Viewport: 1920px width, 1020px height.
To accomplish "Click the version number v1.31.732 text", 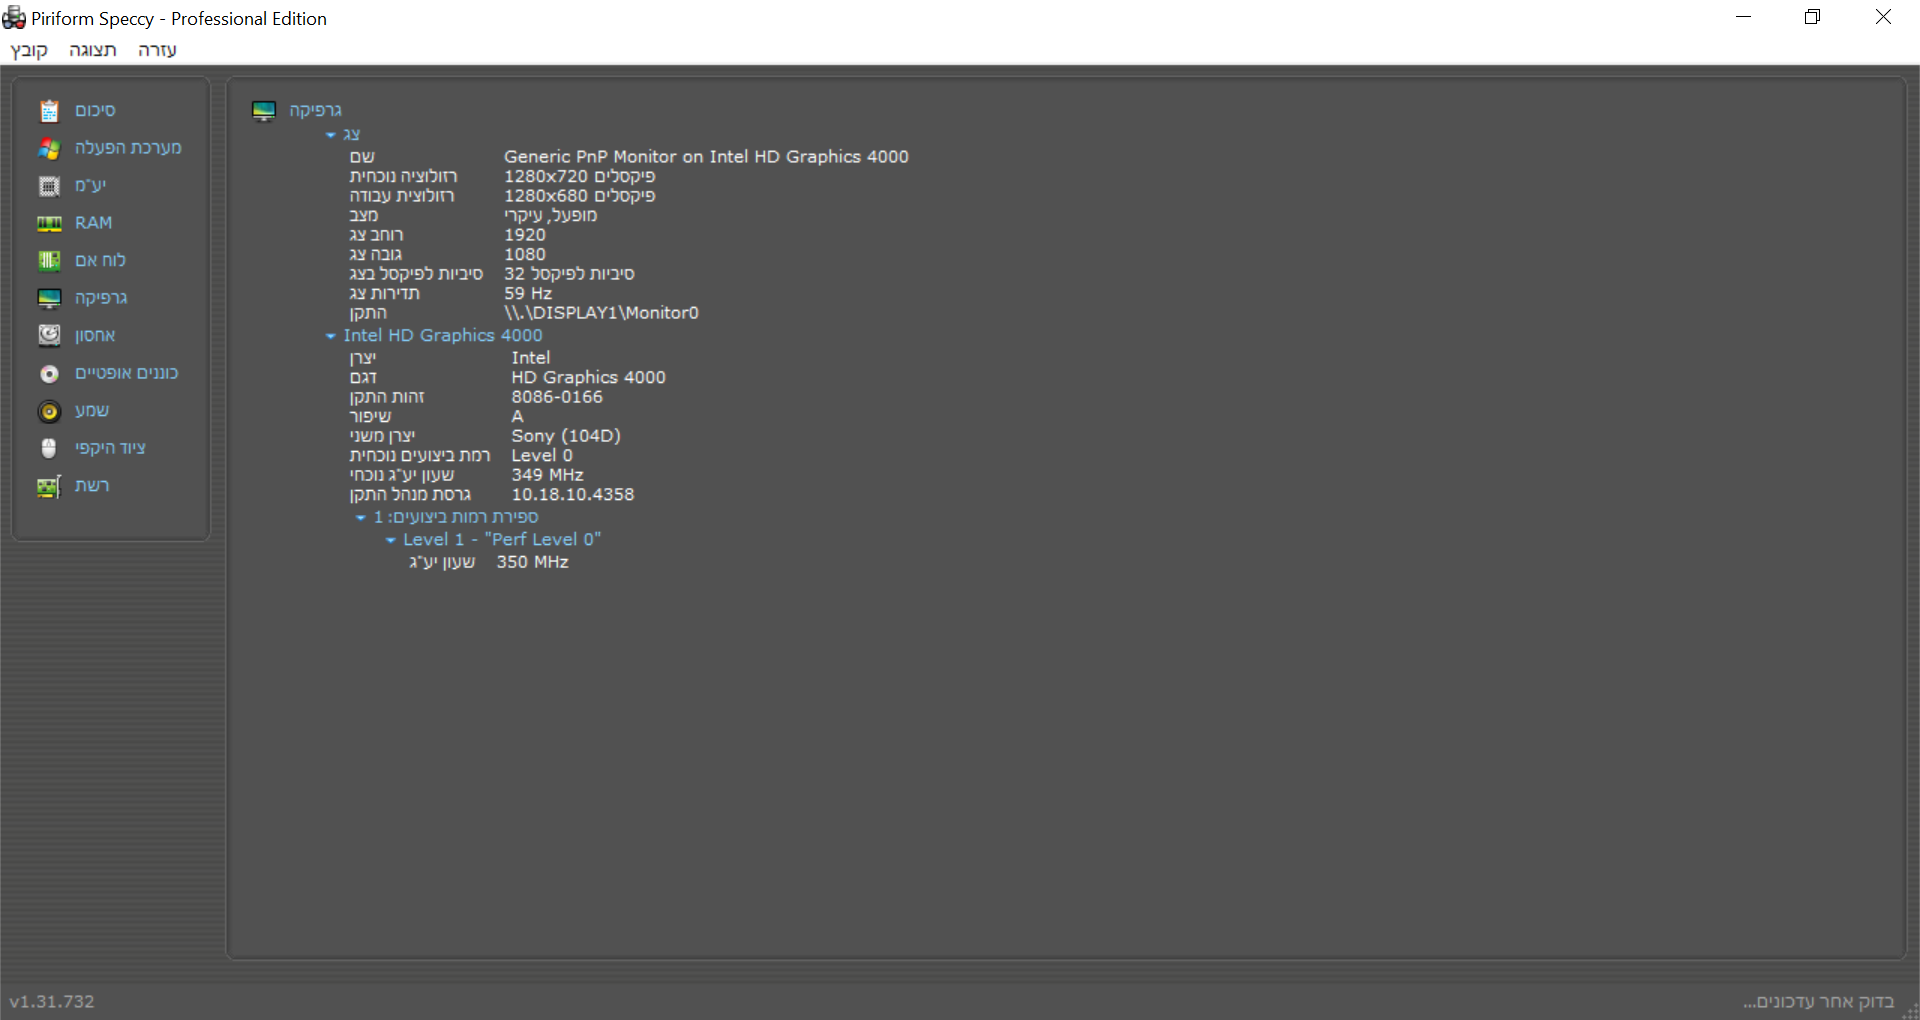I will click(52, 1001).
